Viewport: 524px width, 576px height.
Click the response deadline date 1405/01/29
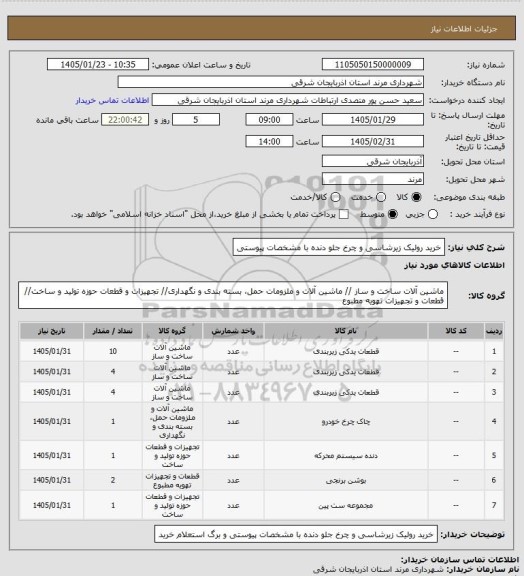373,120
